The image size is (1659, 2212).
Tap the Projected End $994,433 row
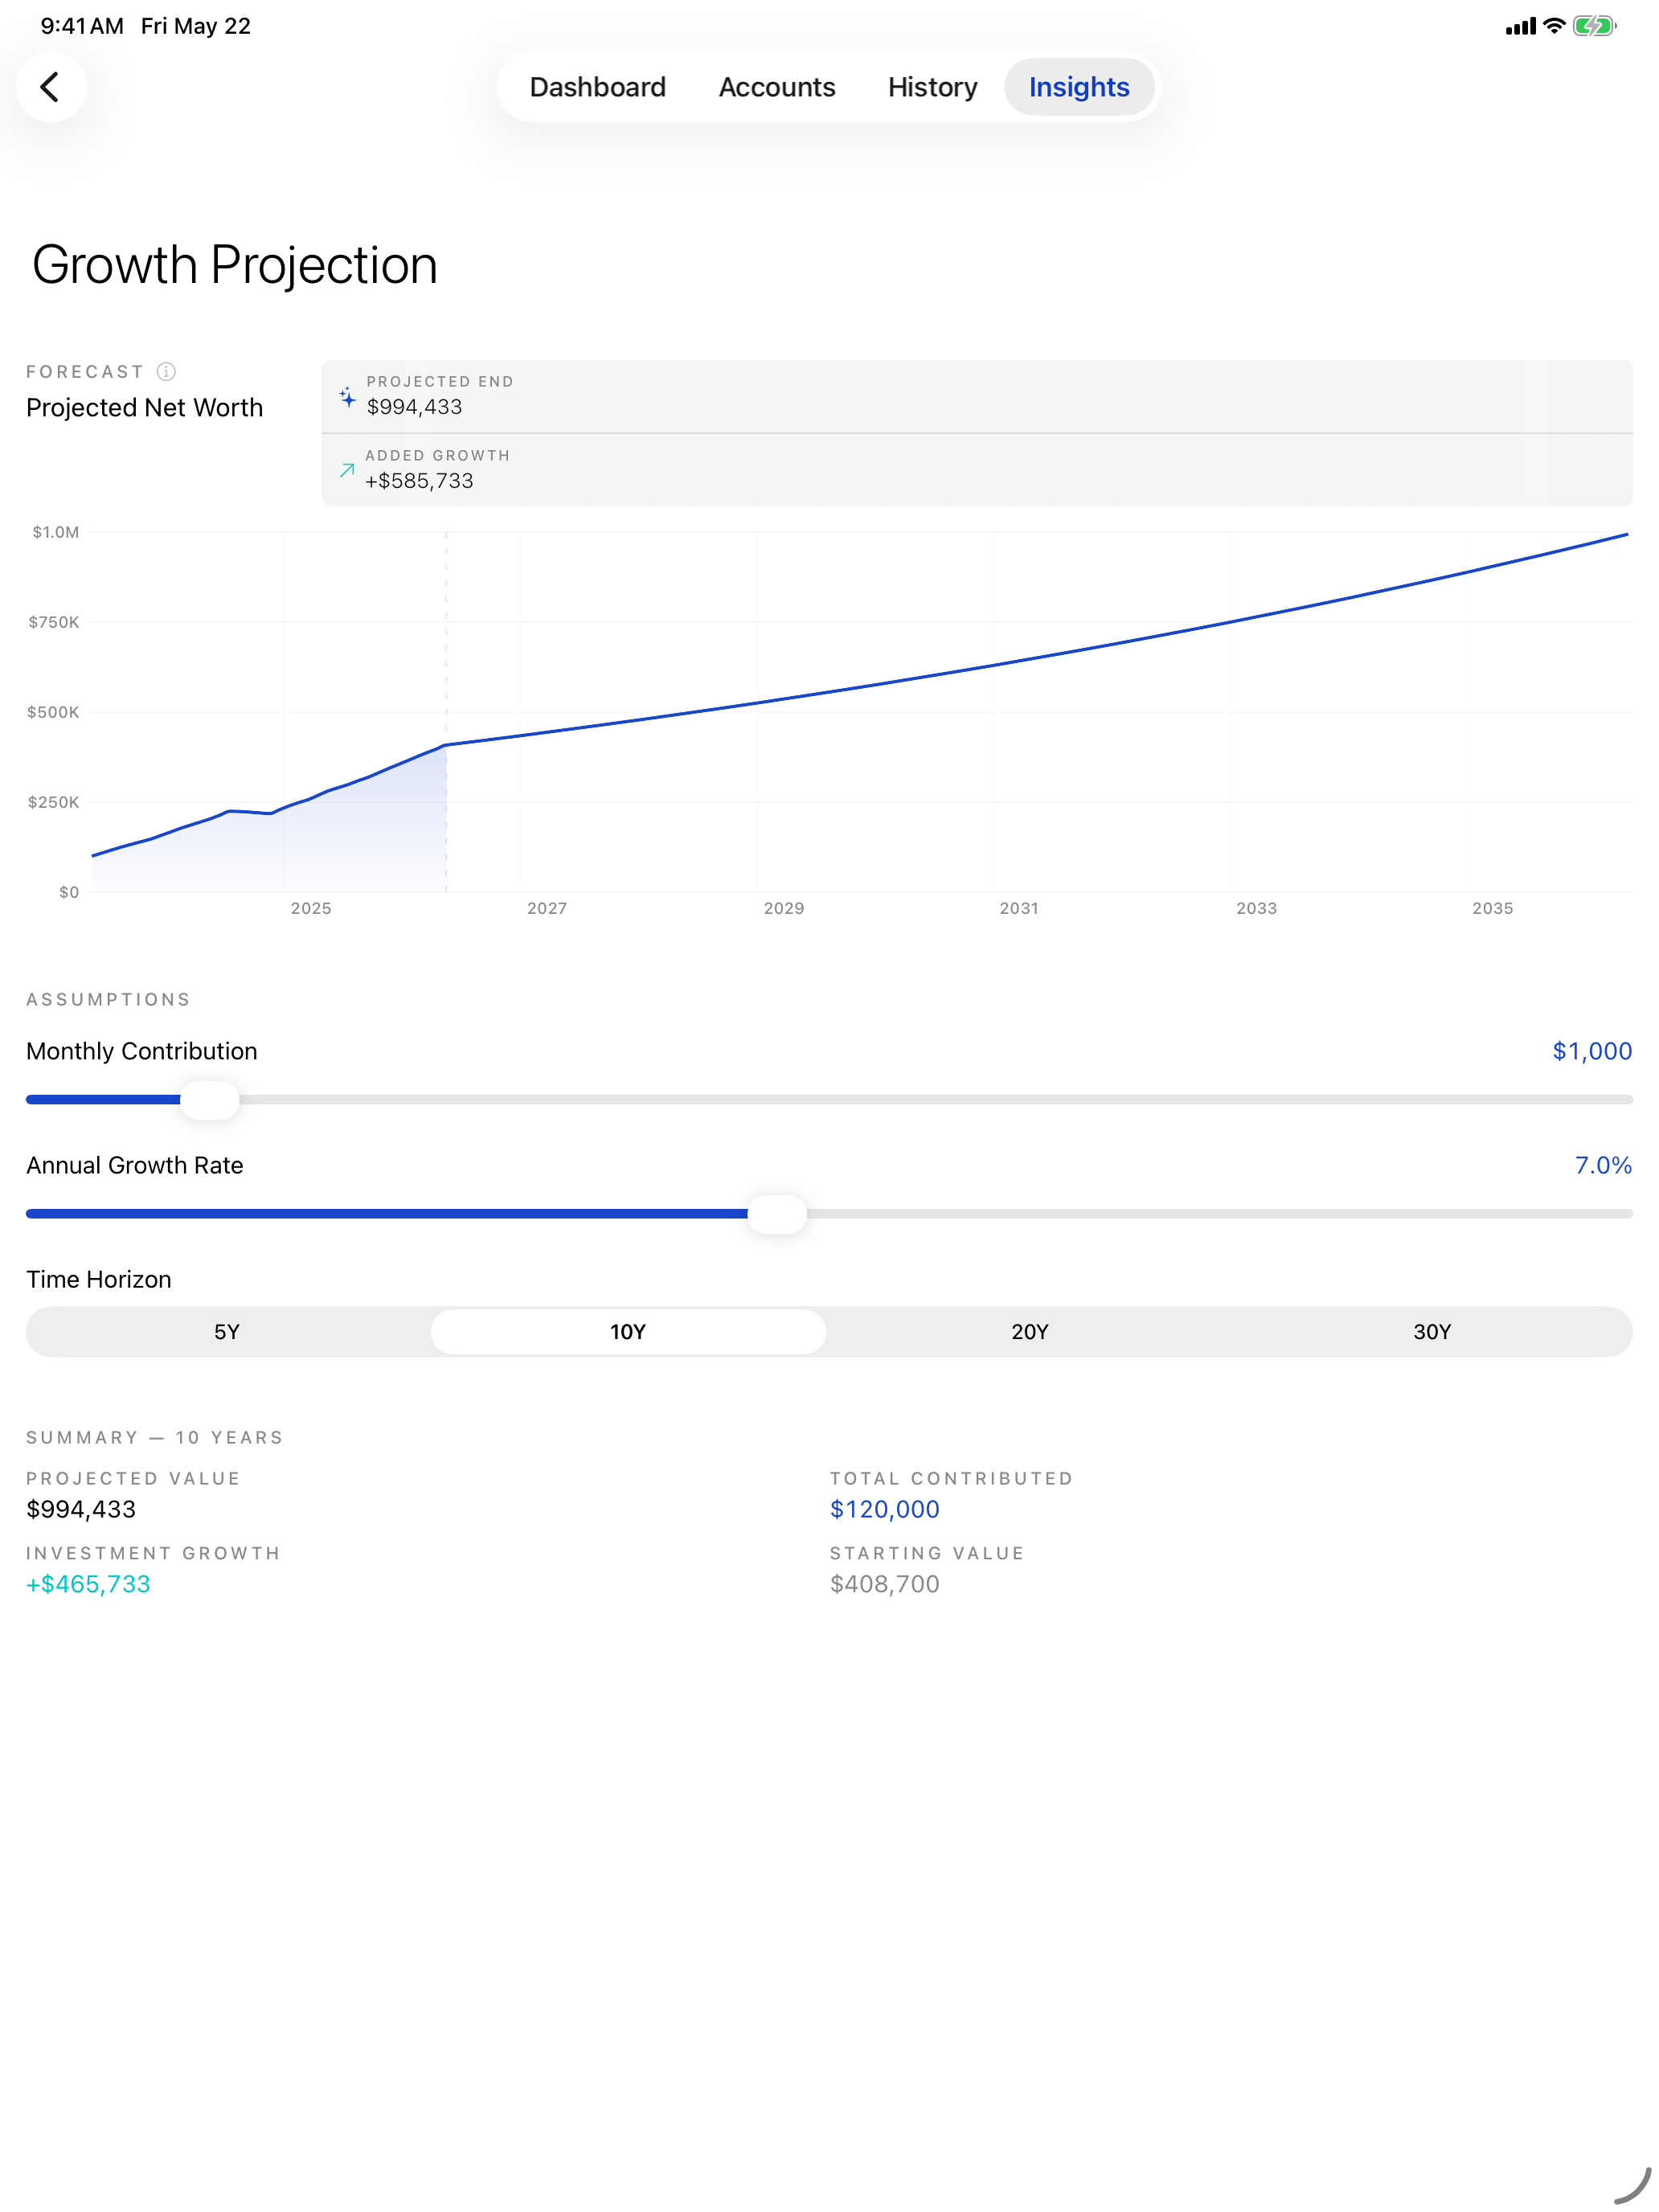coord(976,396)
